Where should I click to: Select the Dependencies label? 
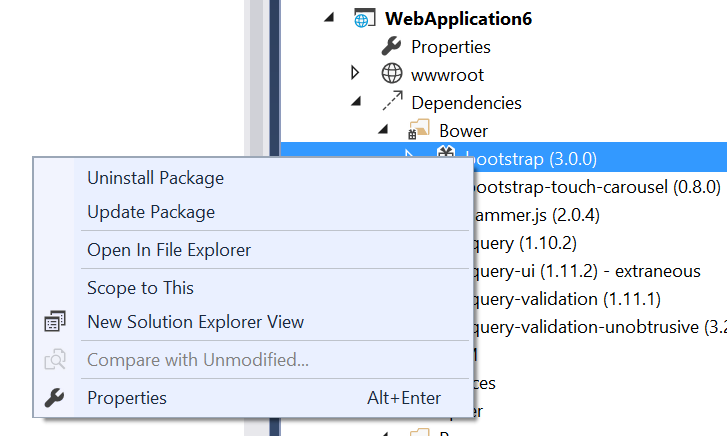(466, 103)
